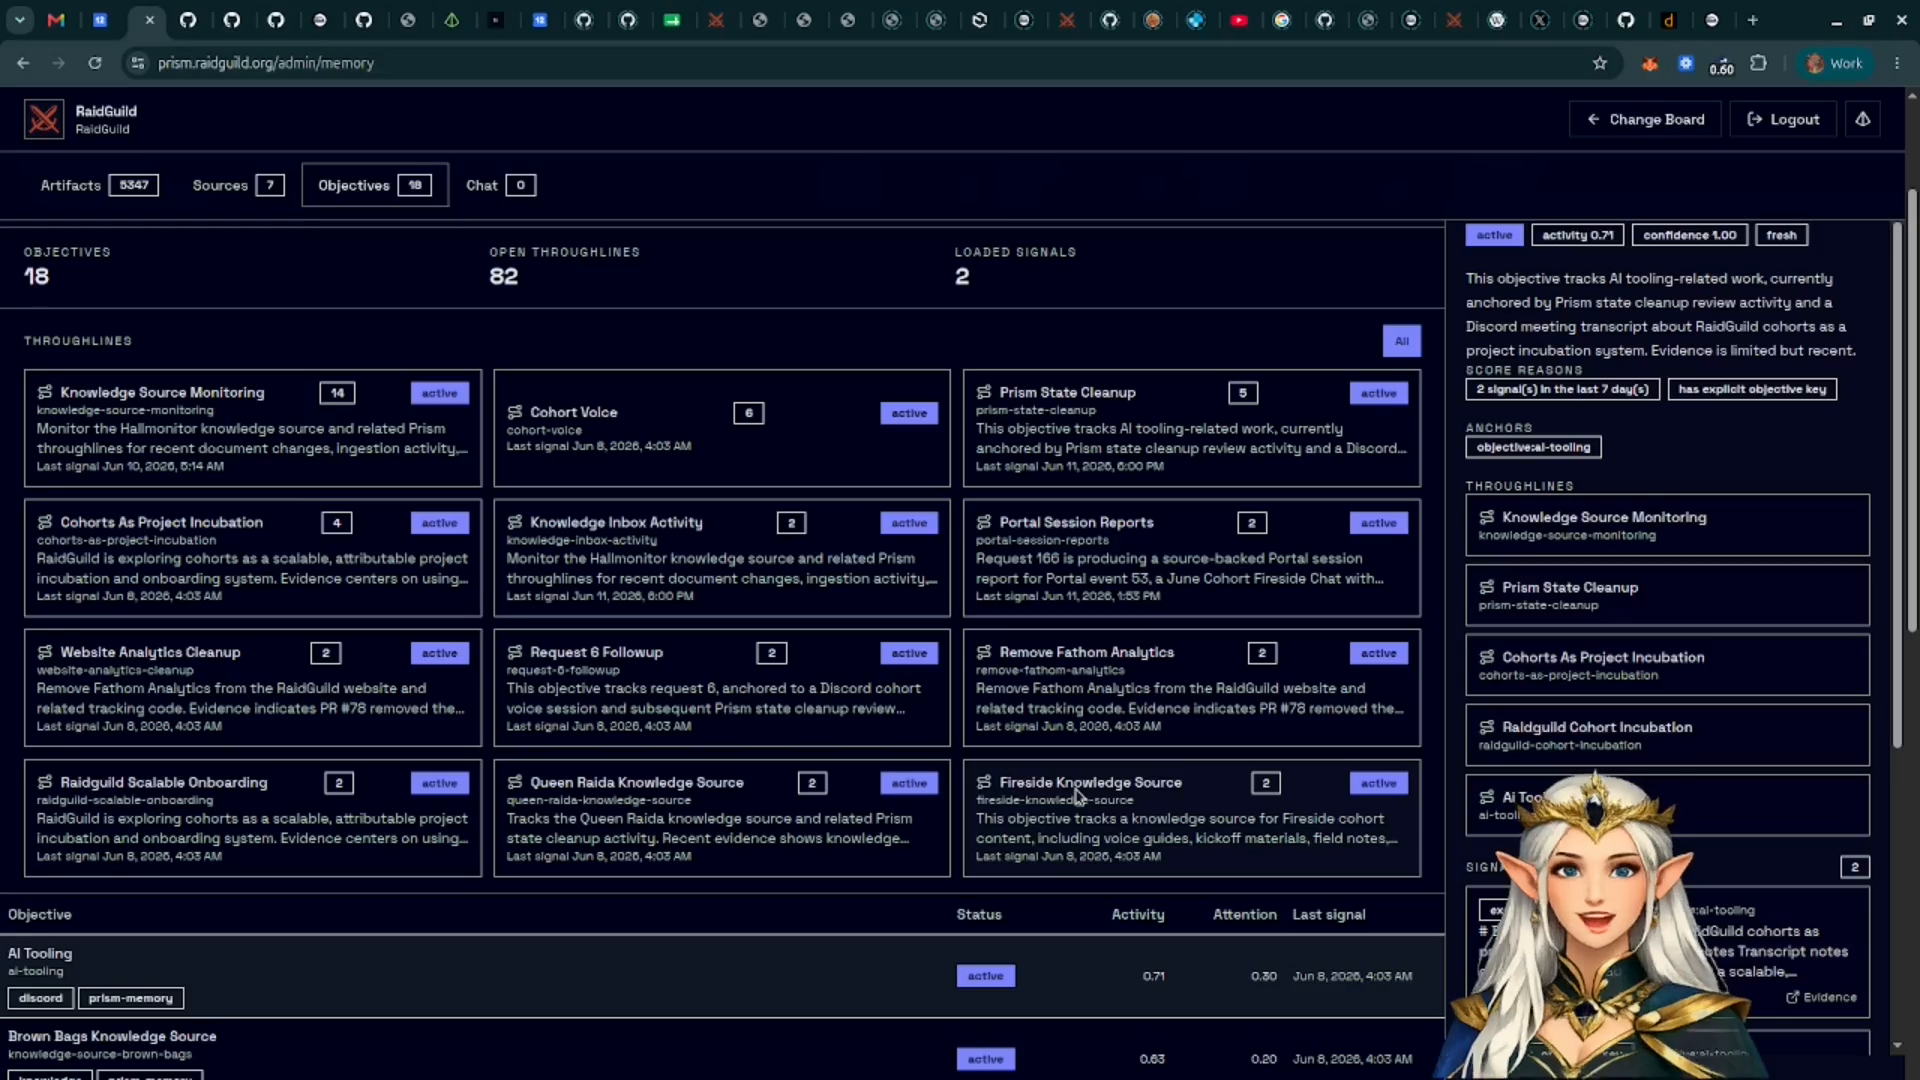Image resolution: width=1920 pixels, height=1080 pixels.
Task: Open the Raidguild Scalable Onboarding card
Action: click(253, 818)
